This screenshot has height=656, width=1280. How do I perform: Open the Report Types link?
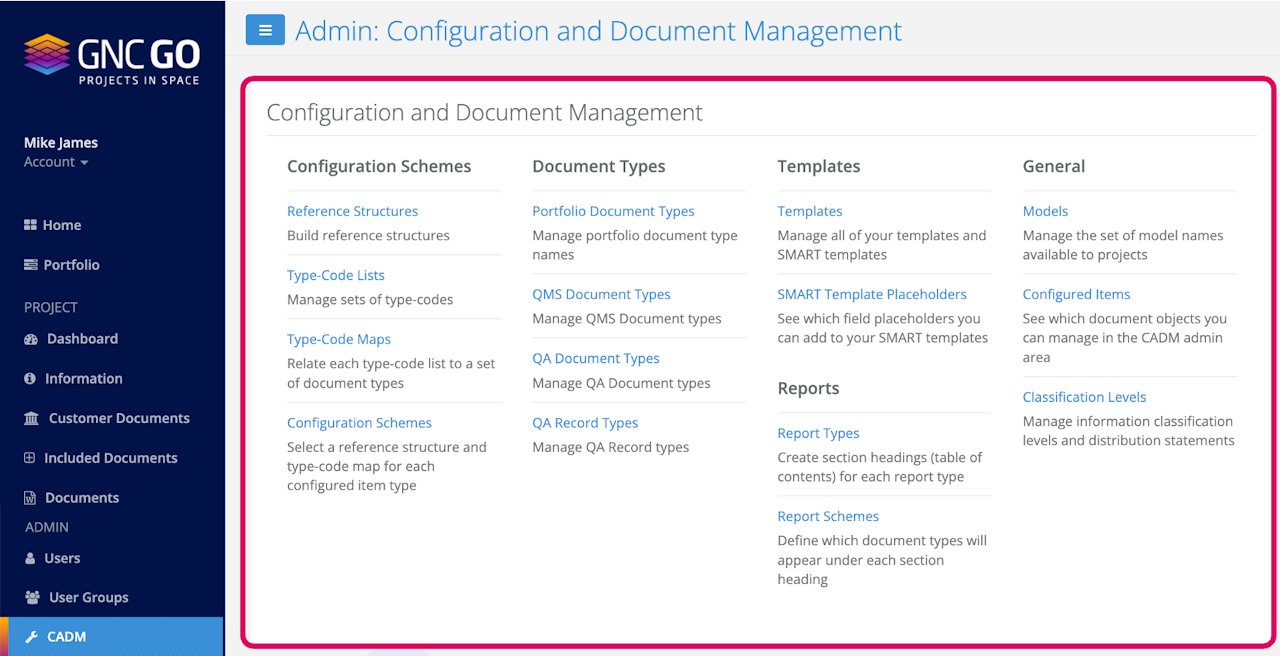[x=818, y=433]
